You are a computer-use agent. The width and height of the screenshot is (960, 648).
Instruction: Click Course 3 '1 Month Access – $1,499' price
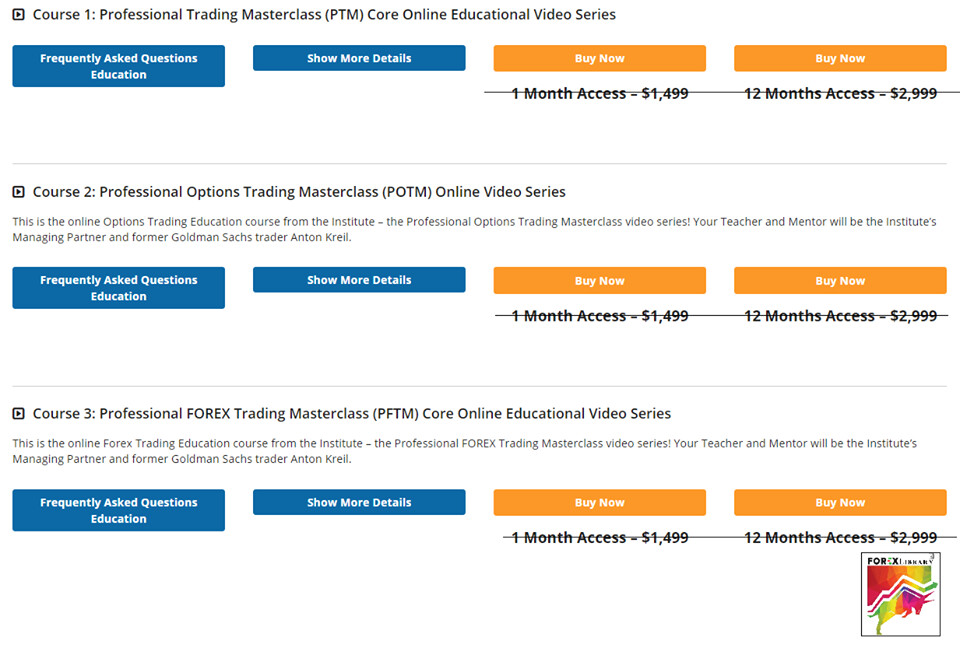click(x=599, y=538)
